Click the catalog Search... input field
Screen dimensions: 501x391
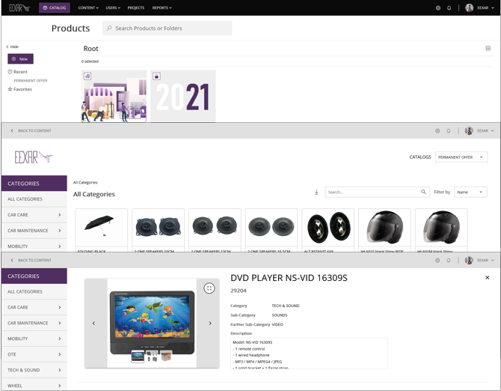(x=377, y=192)
